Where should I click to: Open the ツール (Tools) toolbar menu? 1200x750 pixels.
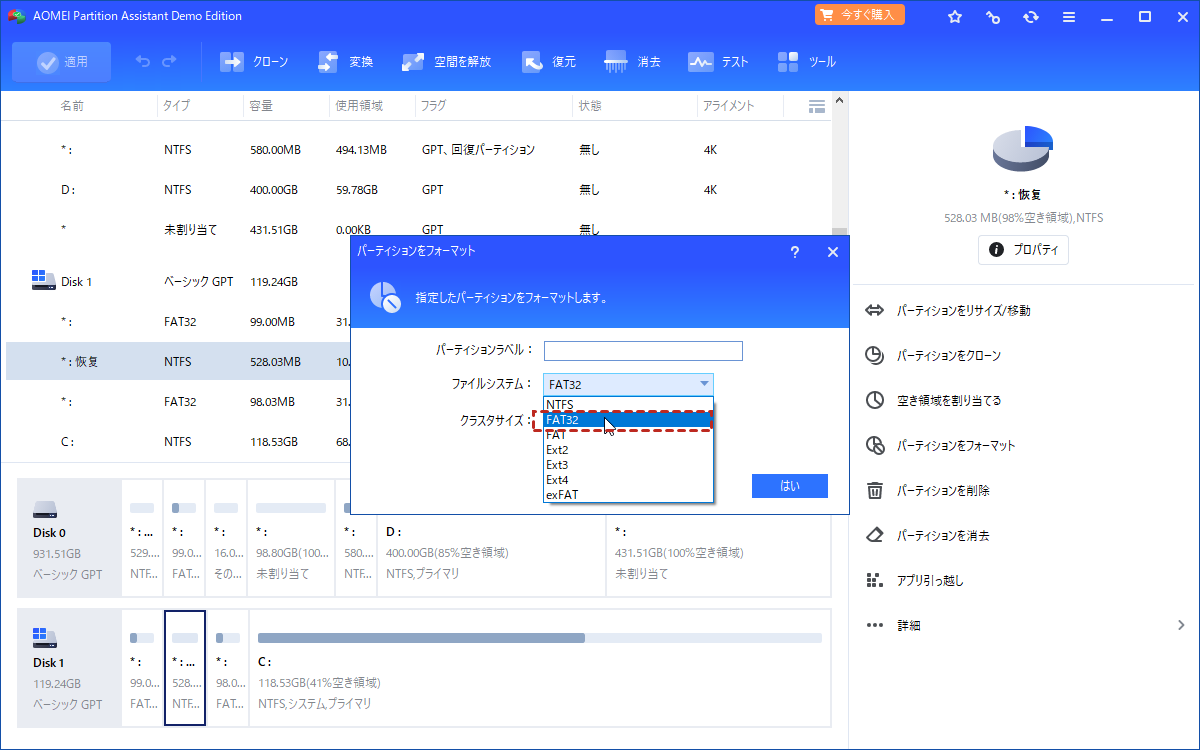[x=788, y=62]
